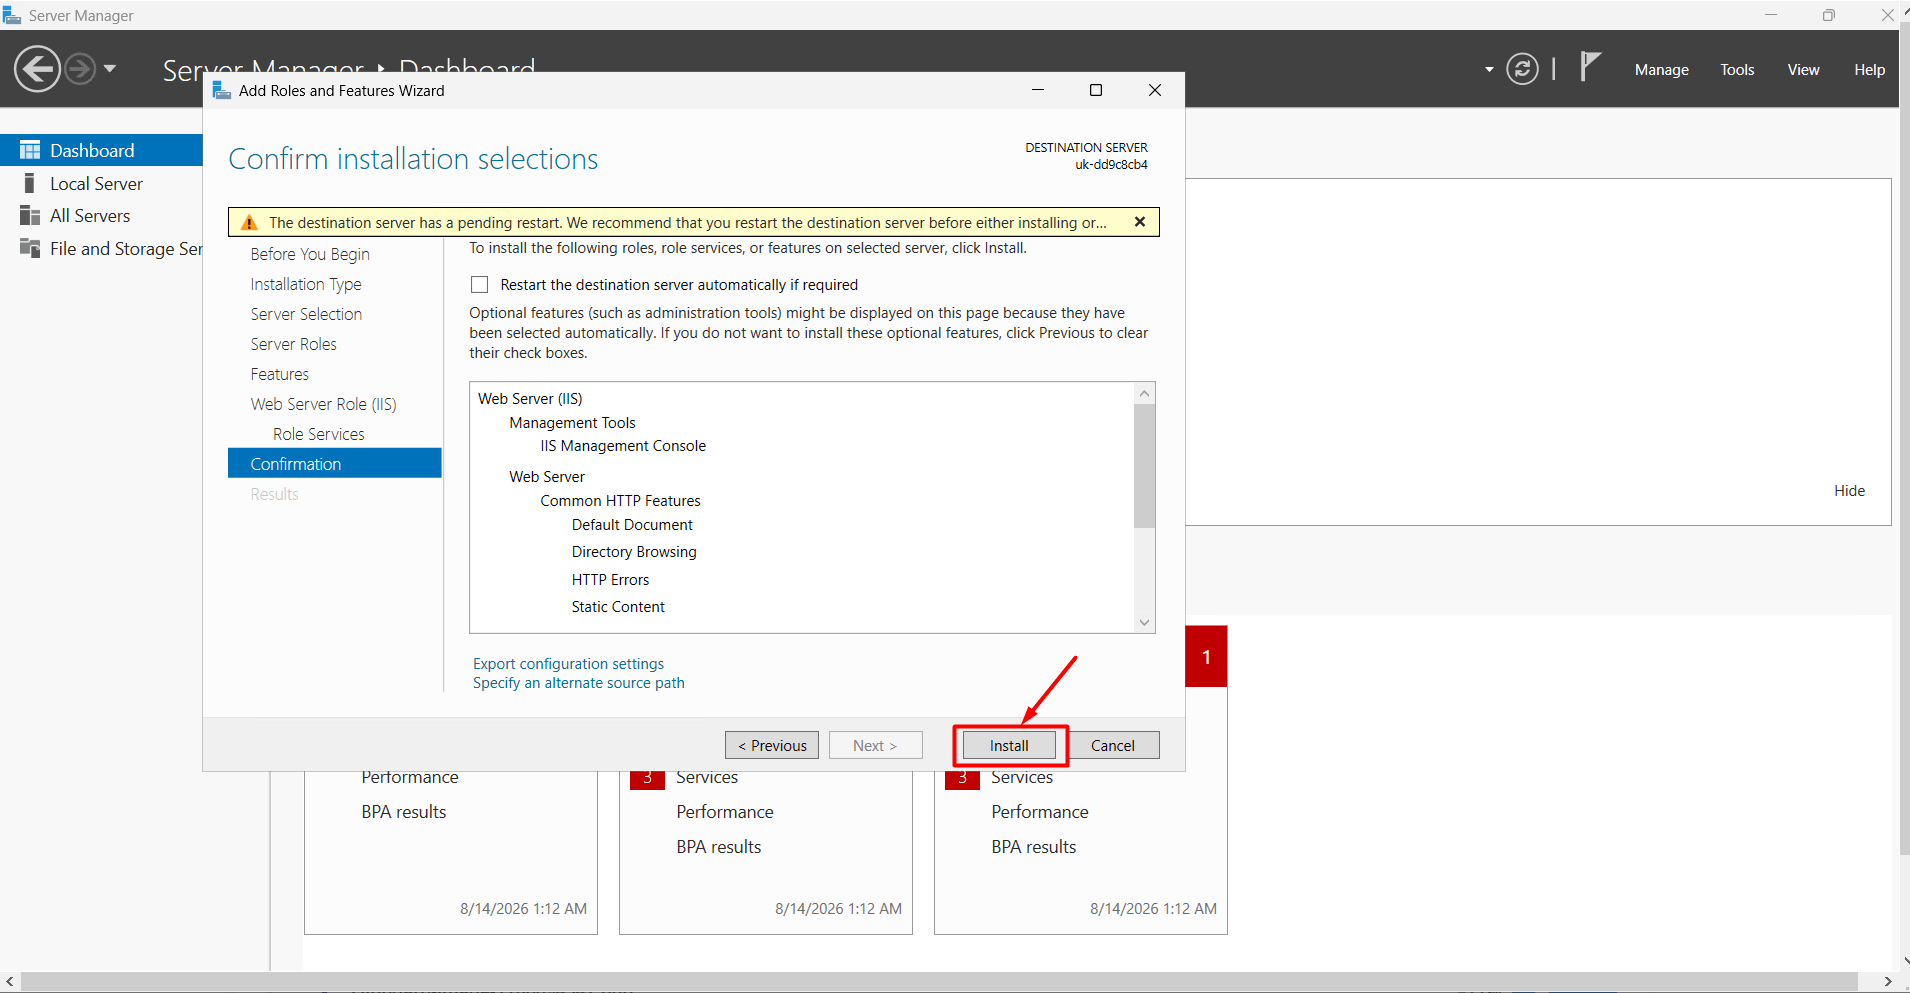Go to Before You Begin step
This screenshot has width=1910, height=993.
(310, 254)
